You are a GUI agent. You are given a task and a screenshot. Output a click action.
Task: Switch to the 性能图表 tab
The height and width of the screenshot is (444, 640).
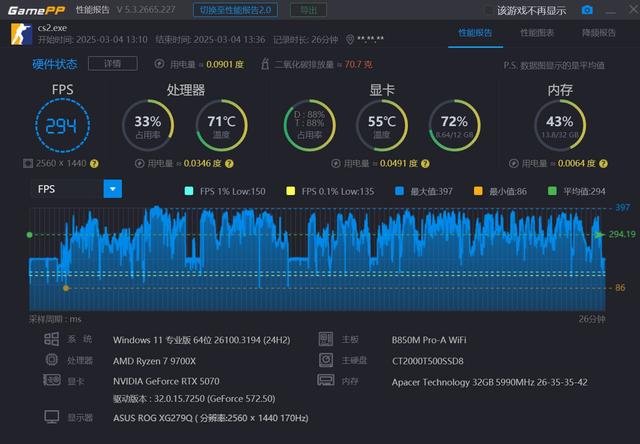tap(537, 33)
